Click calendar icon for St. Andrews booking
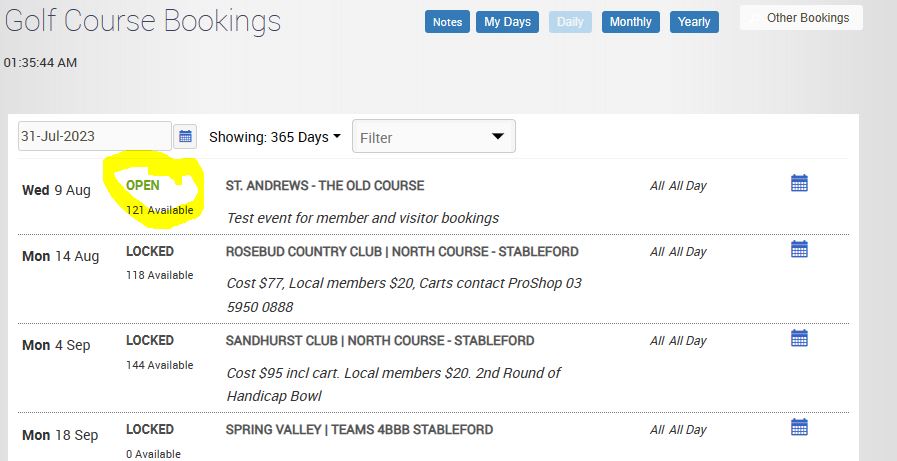 798,183
